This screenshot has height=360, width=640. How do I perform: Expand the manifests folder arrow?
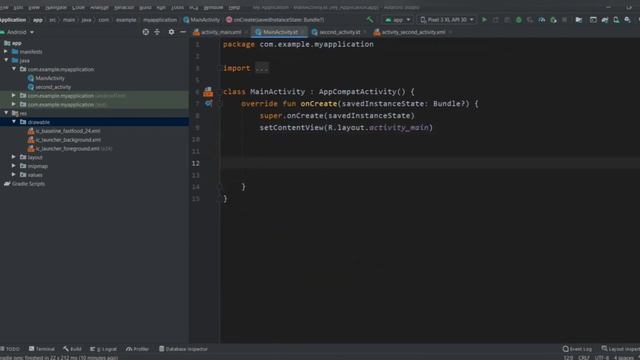(6, 51)
